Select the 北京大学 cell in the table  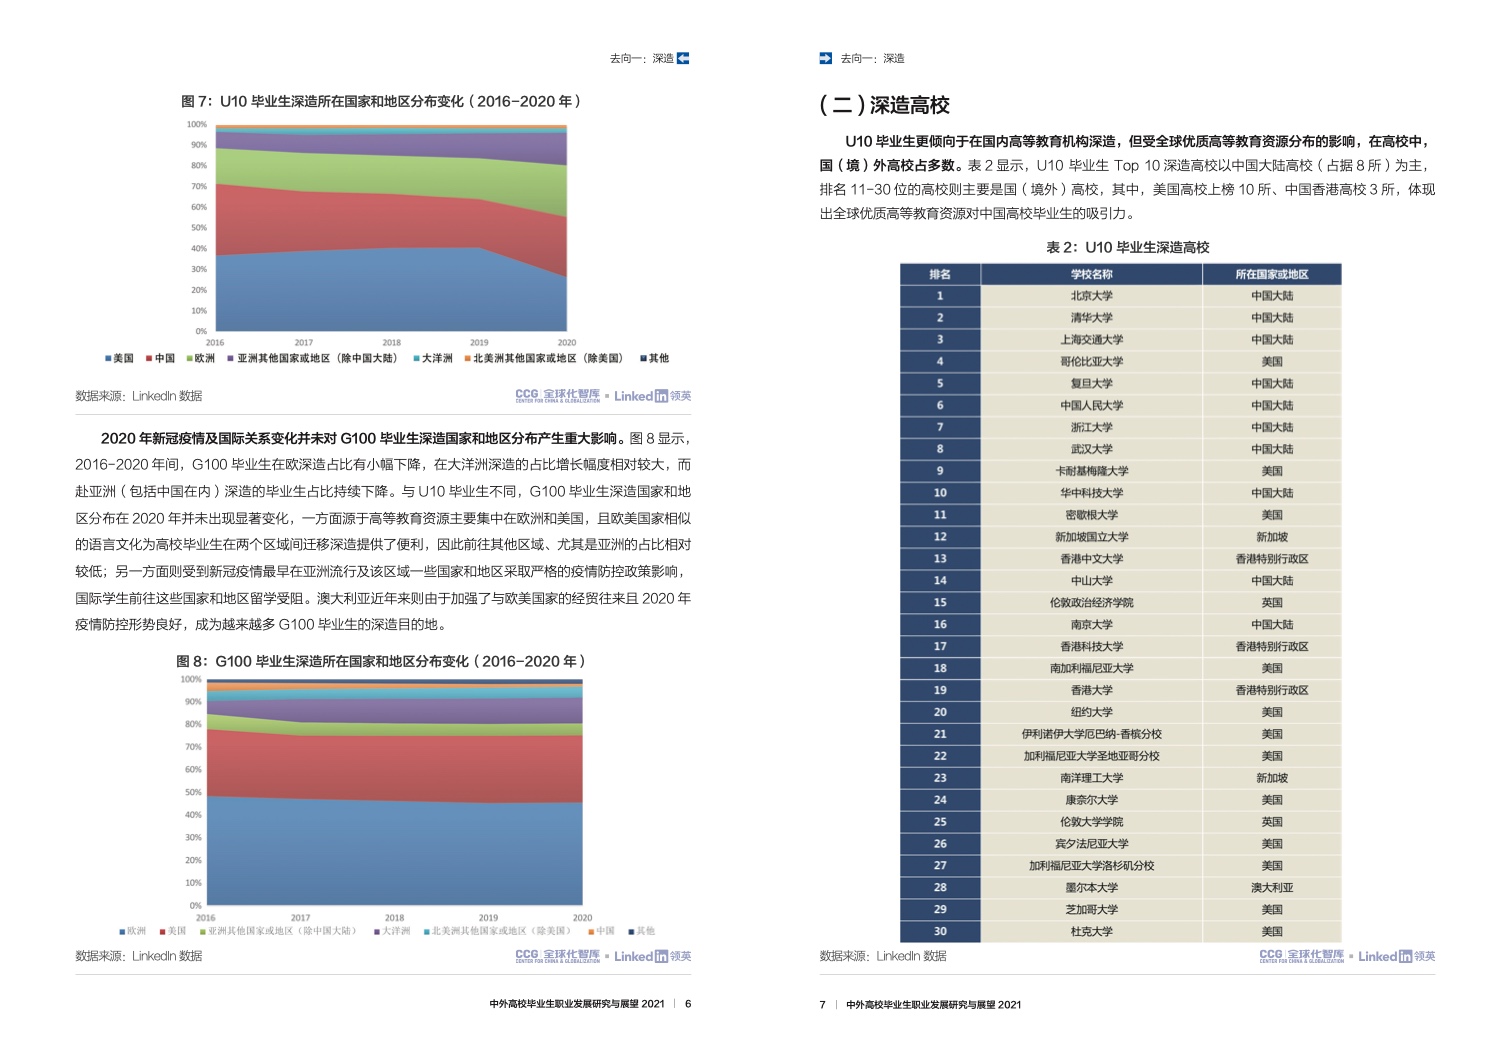point(1091,296)
